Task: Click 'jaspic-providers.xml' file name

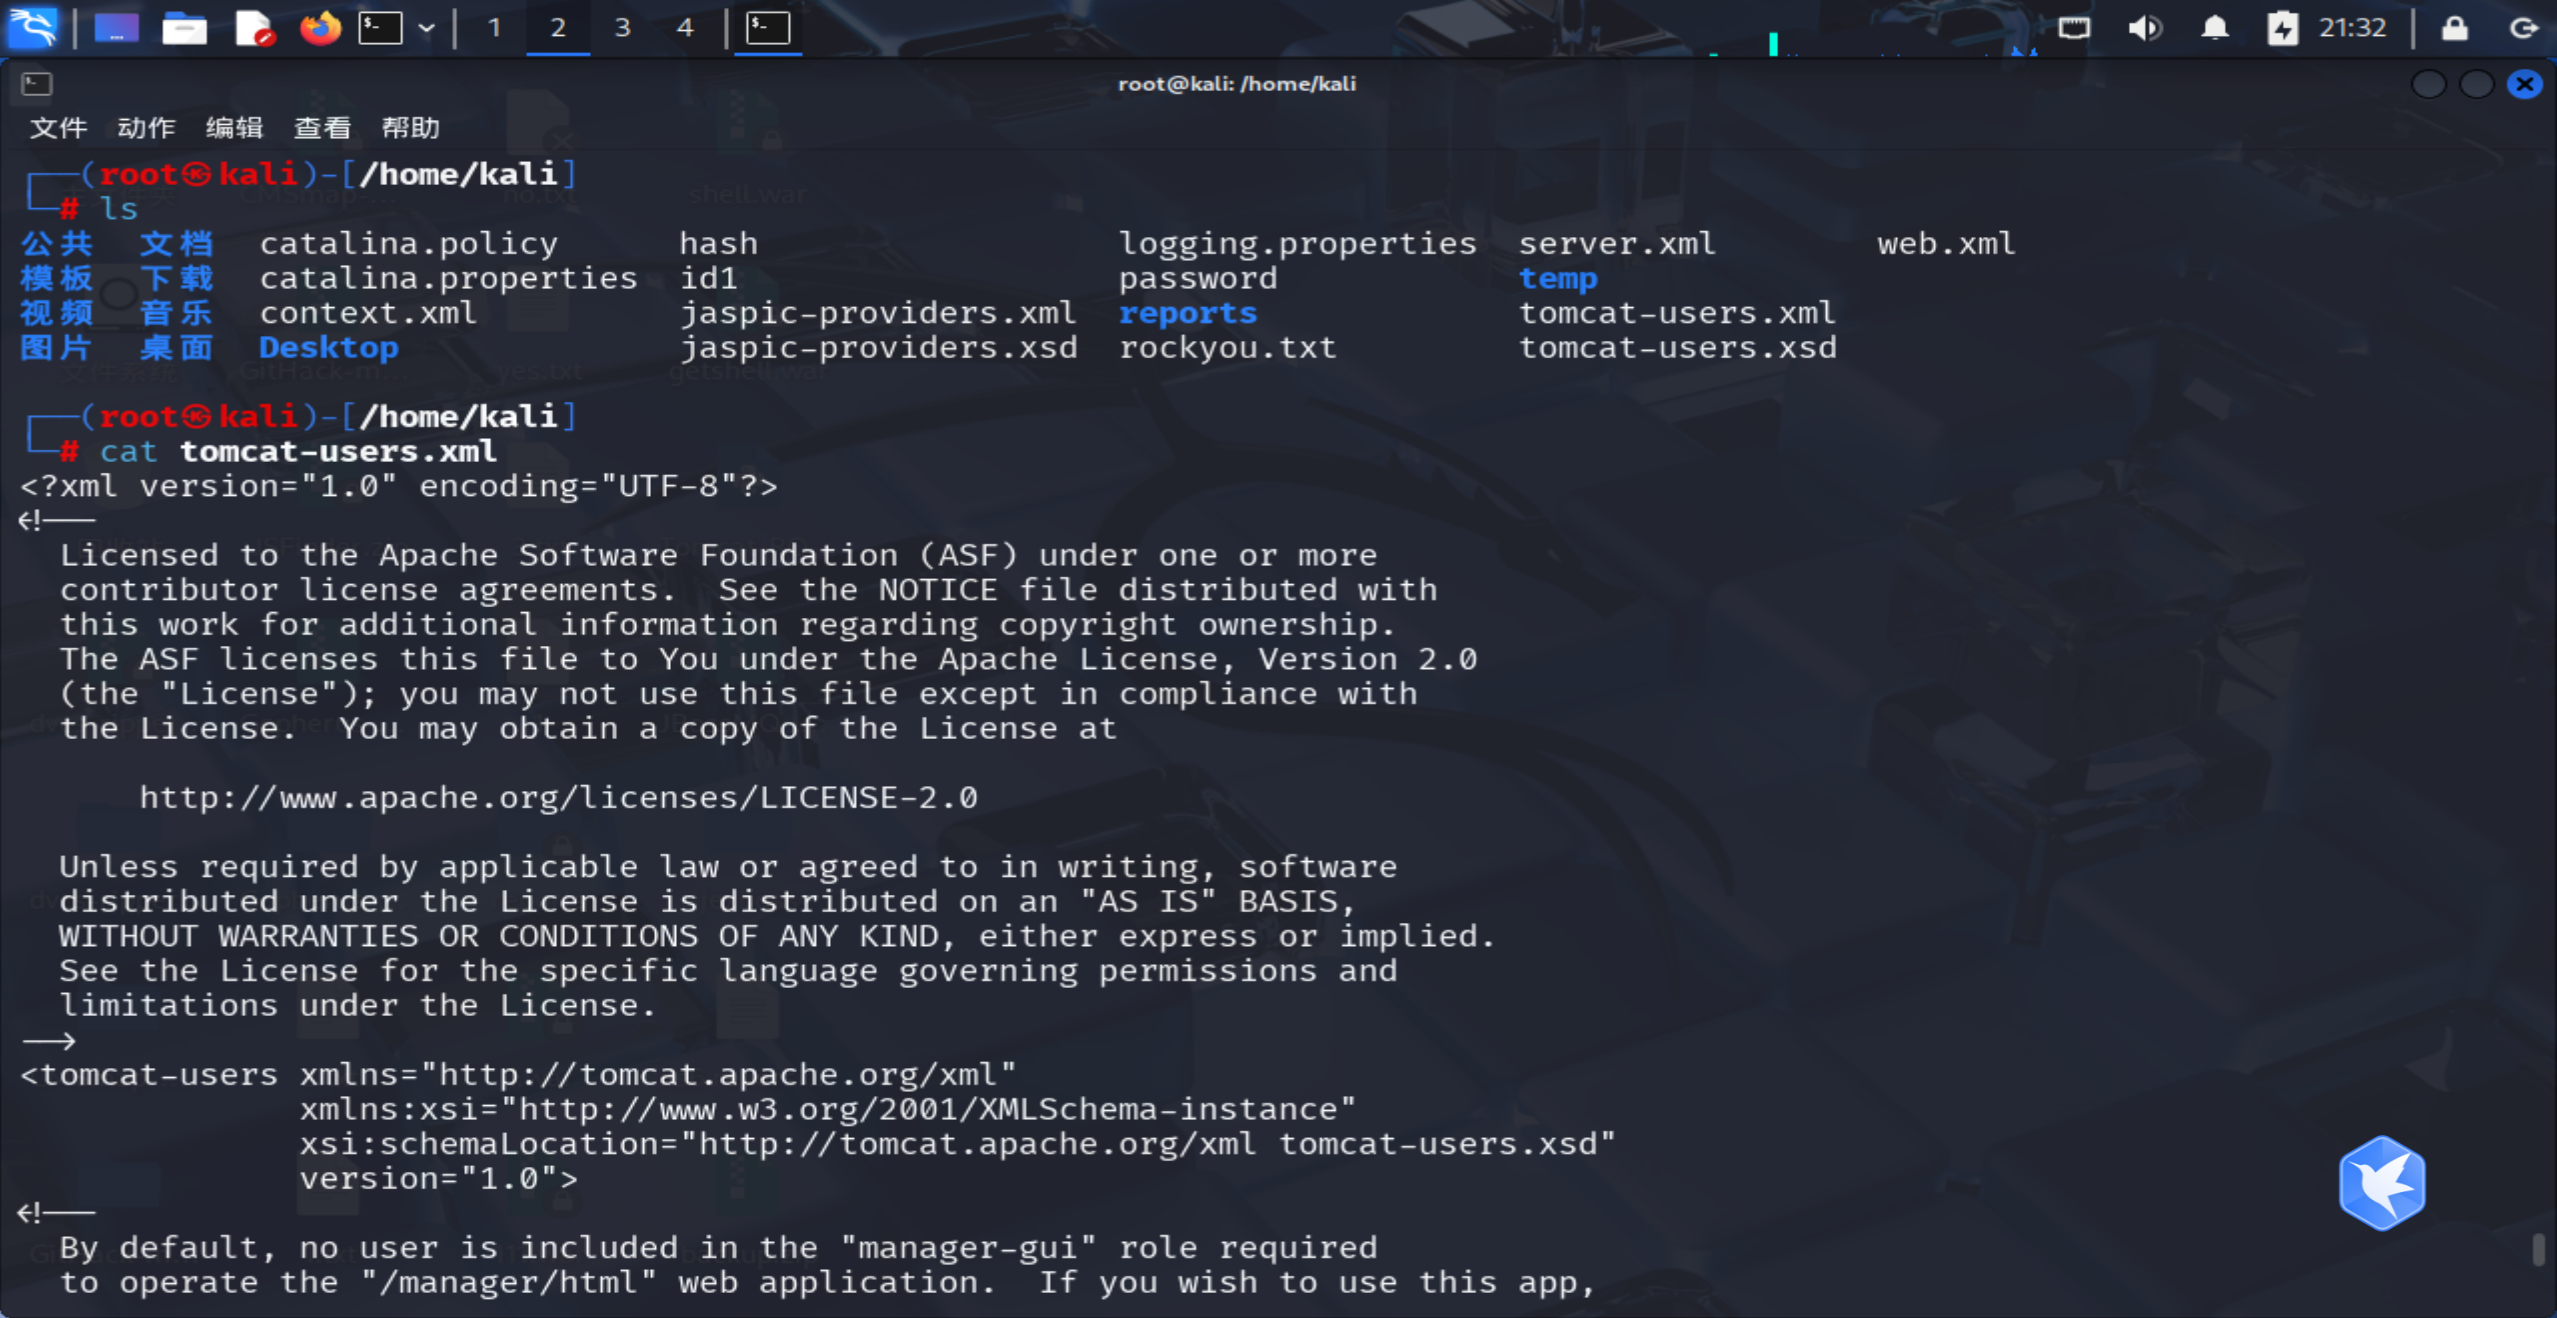Action: click(878, 314)
